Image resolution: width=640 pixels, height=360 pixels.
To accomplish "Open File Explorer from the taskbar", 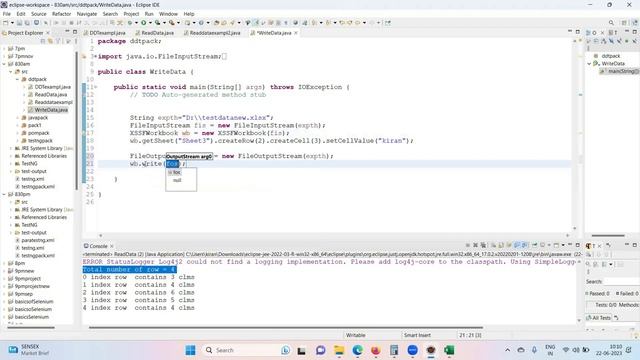I will point(339,350).
